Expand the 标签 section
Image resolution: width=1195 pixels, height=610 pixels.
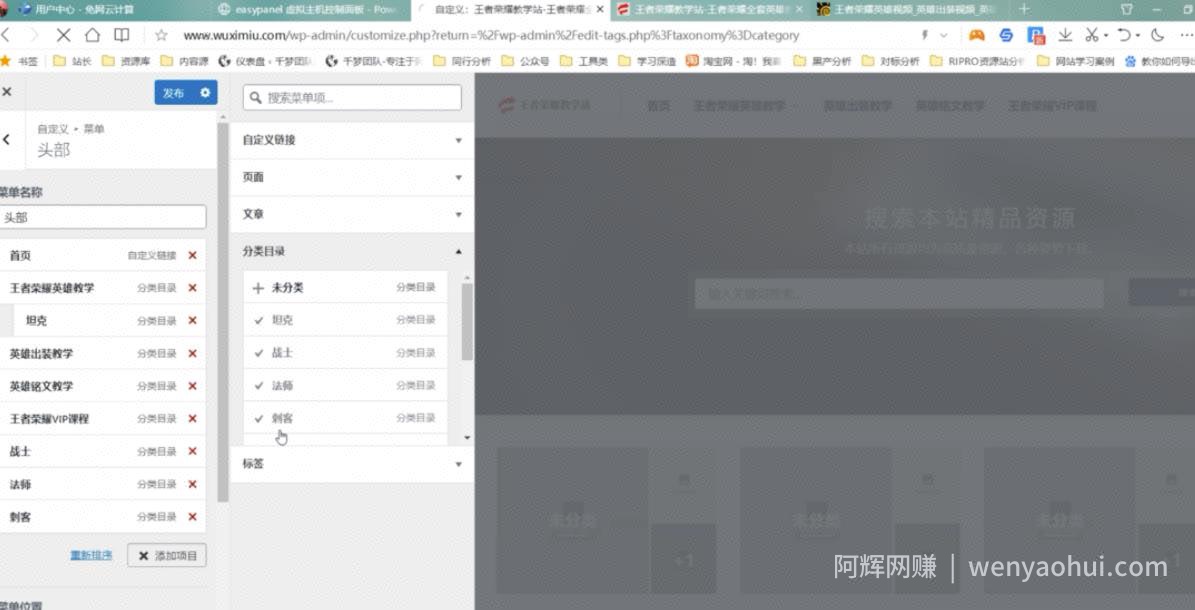352,464
